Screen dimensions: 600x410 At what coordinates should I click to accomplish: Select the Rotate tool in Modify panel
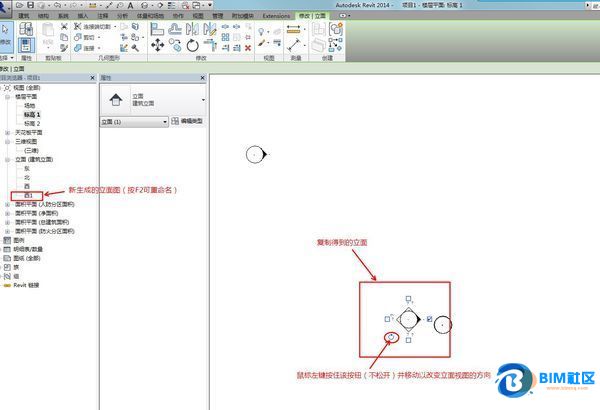193,46
